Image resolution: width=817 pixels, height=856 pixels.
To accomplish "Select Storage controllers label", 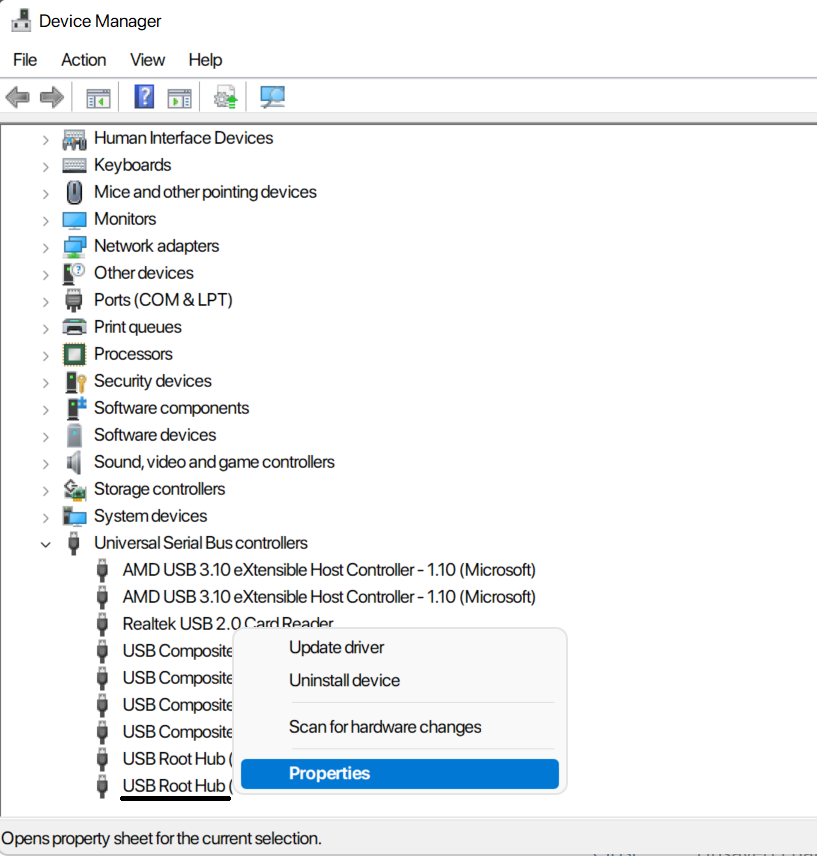I will point(159,489).
